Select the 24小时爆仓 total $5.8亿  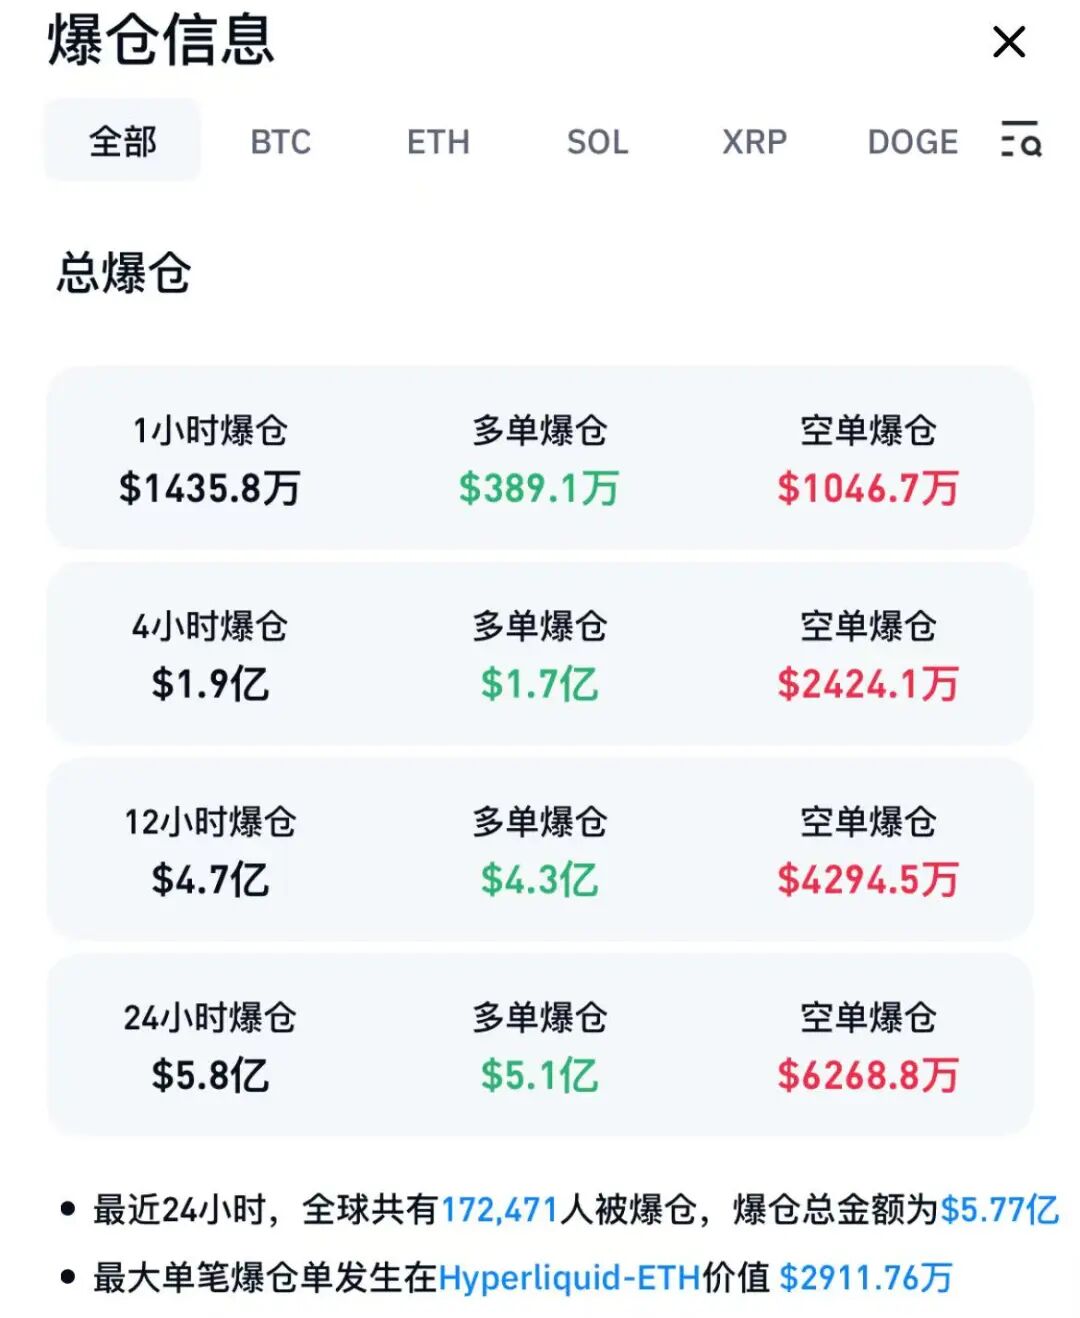tap(210, 1076)
